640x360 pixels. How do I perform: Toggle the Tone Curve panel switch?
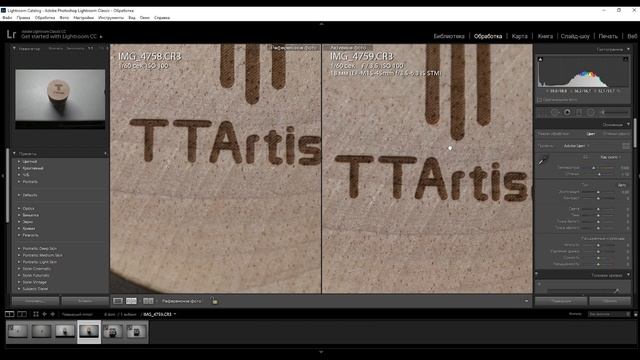(x=537, y=273)
